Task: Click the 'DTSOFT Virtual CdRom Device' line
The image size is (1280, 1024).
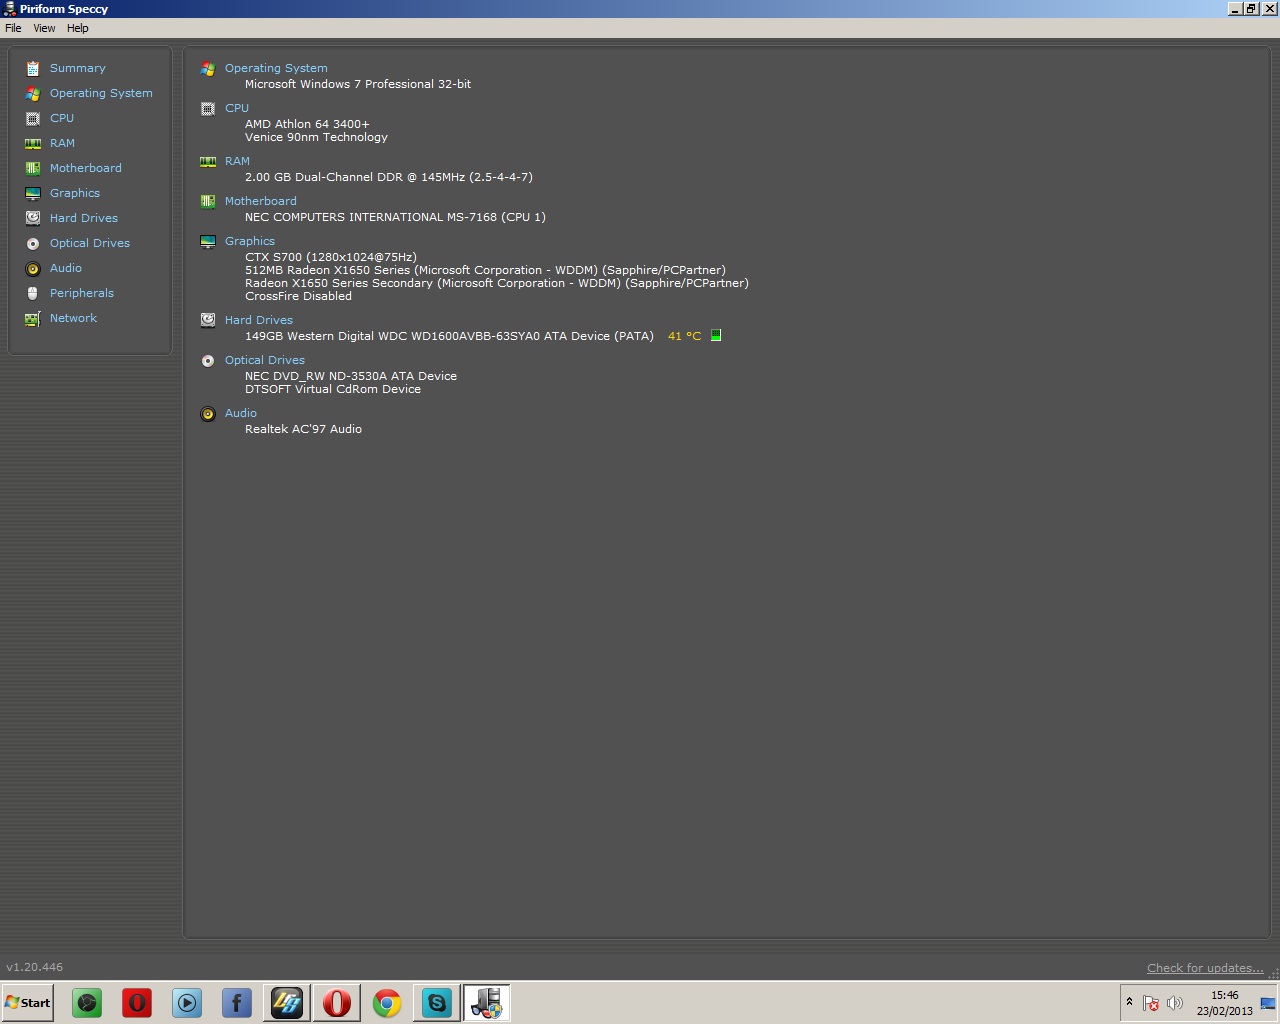Action: tap(333, 389)
